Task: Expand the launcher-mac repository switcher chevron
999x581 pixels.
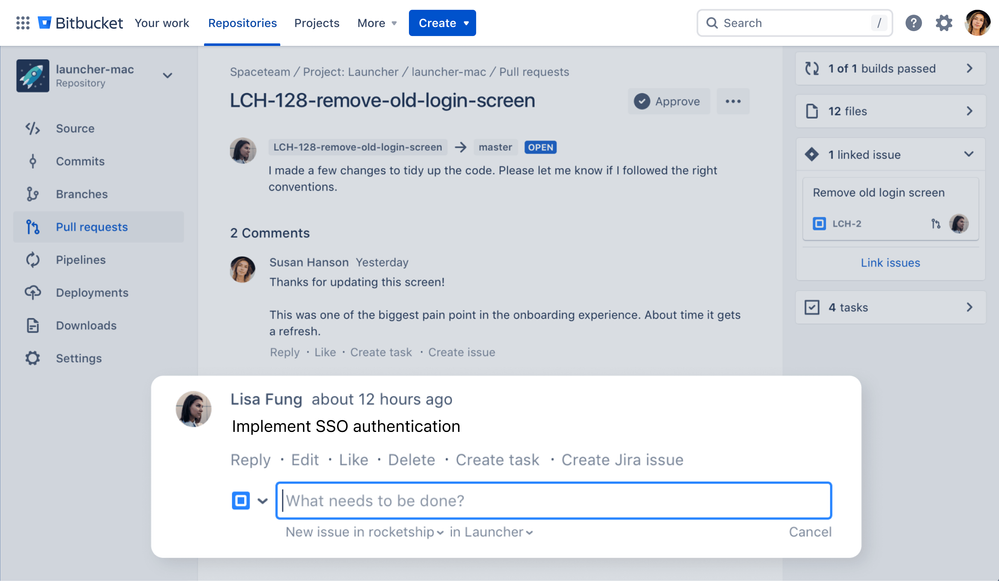Action: click(x=168, y=75)
